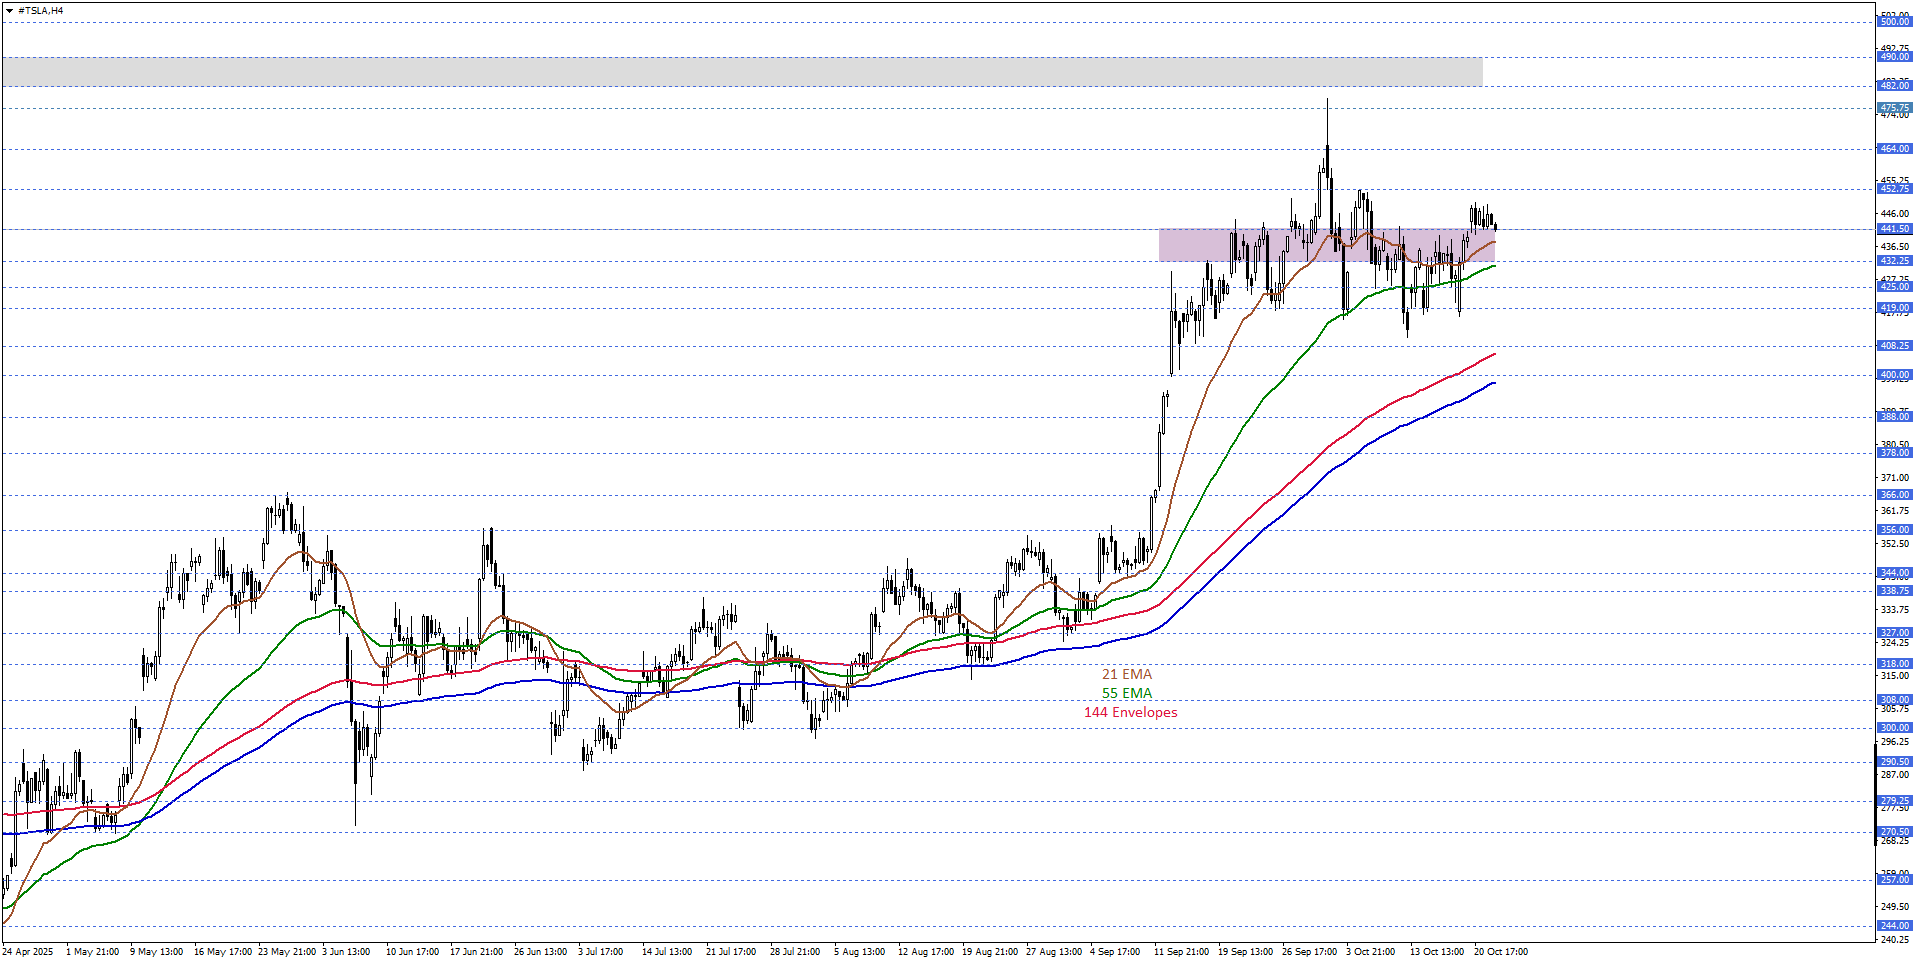The image size is (1916, 963).
Task: Click the 144 Envelopes text label
Action: 1130,713
